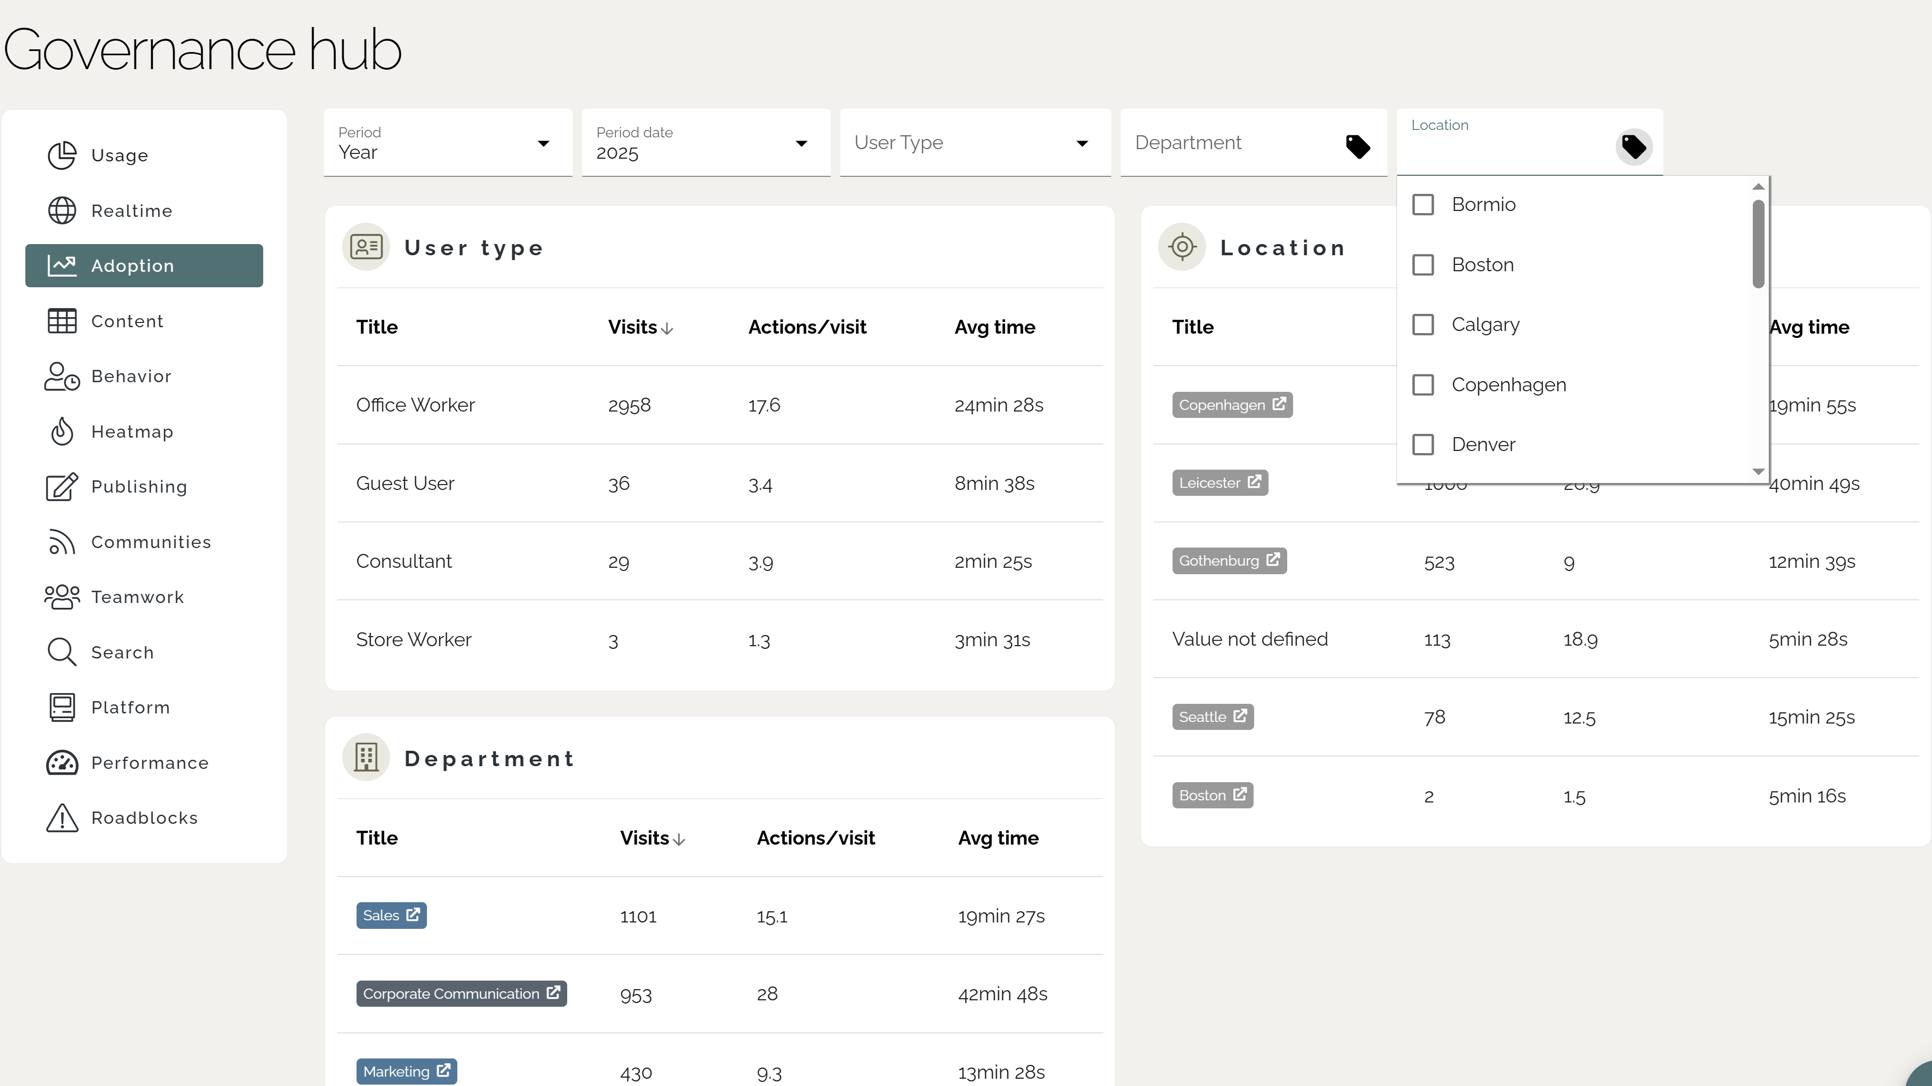This screenshot has width=1932, height=1086.
Task: Click the Content grid icon
Action: tap(62, 320)
